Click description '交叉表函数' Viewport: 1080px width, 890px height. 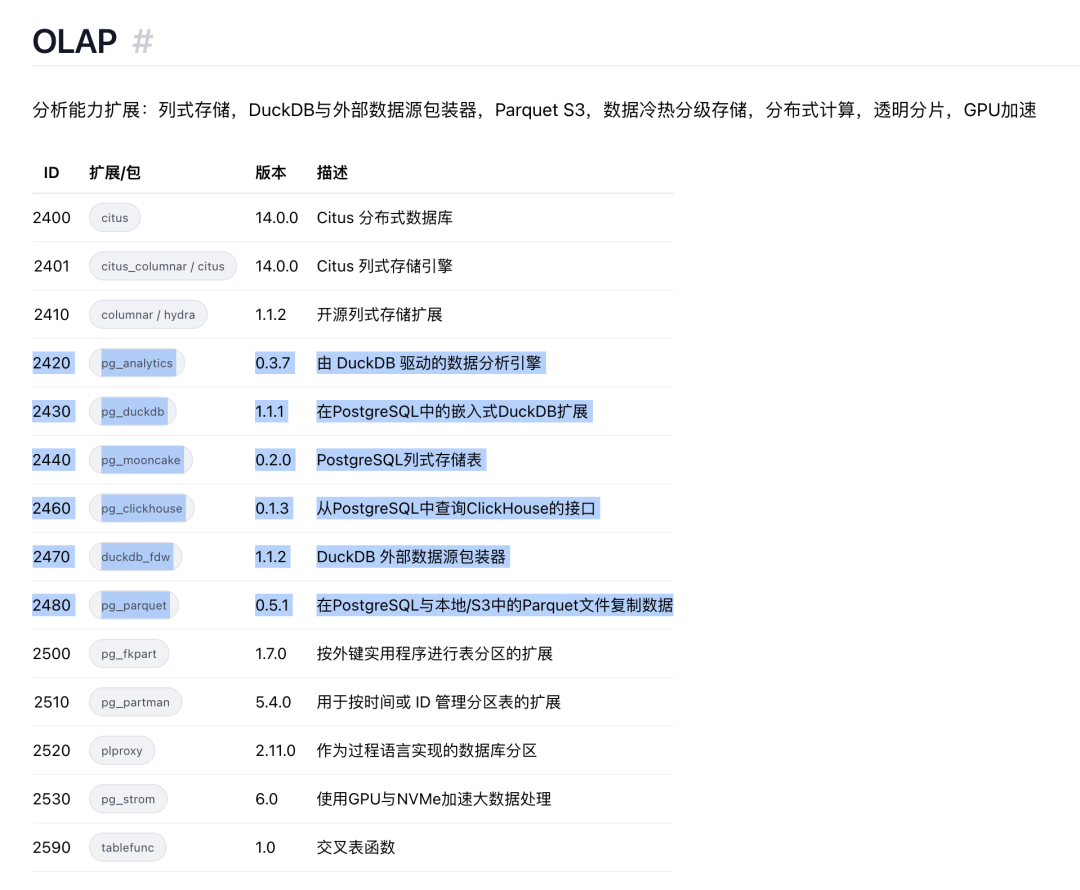click(356, 847)
